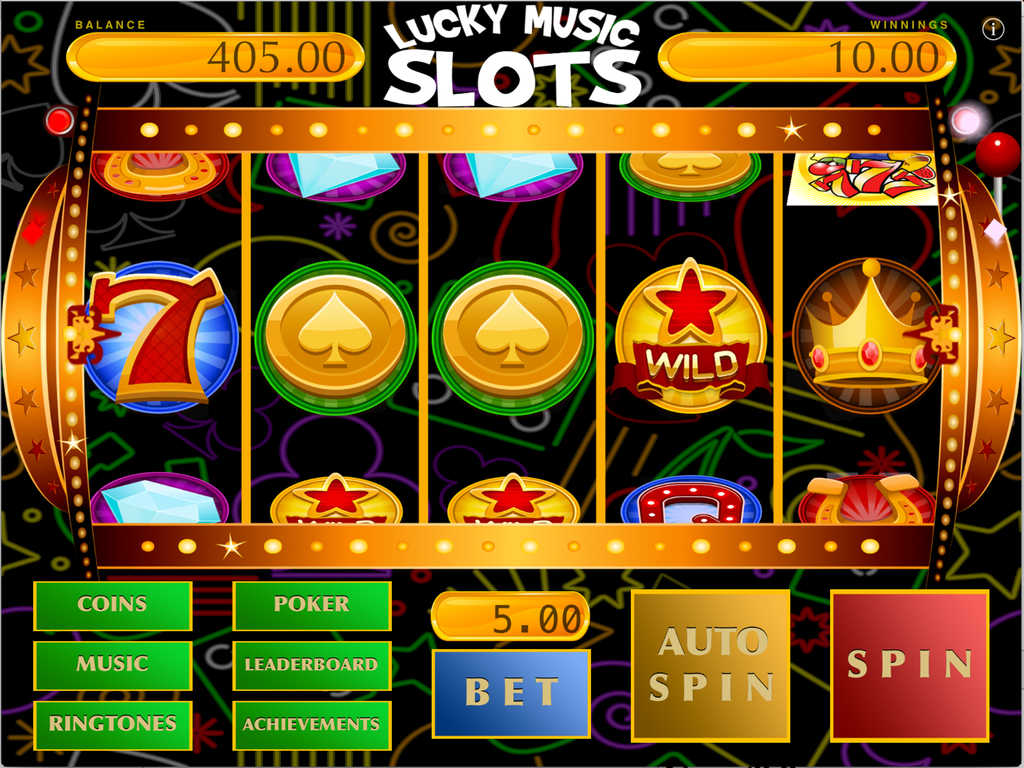Click the gold spade coin on third reel
The height and width of the screenshot is (768, 1024).
[513, 337]
